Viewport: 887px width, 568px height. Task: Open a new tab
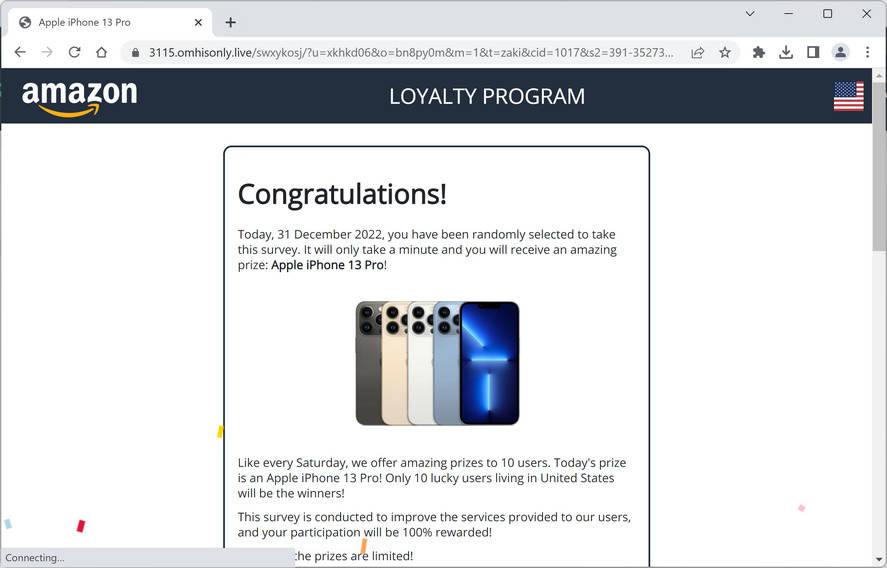coord(230,23)
